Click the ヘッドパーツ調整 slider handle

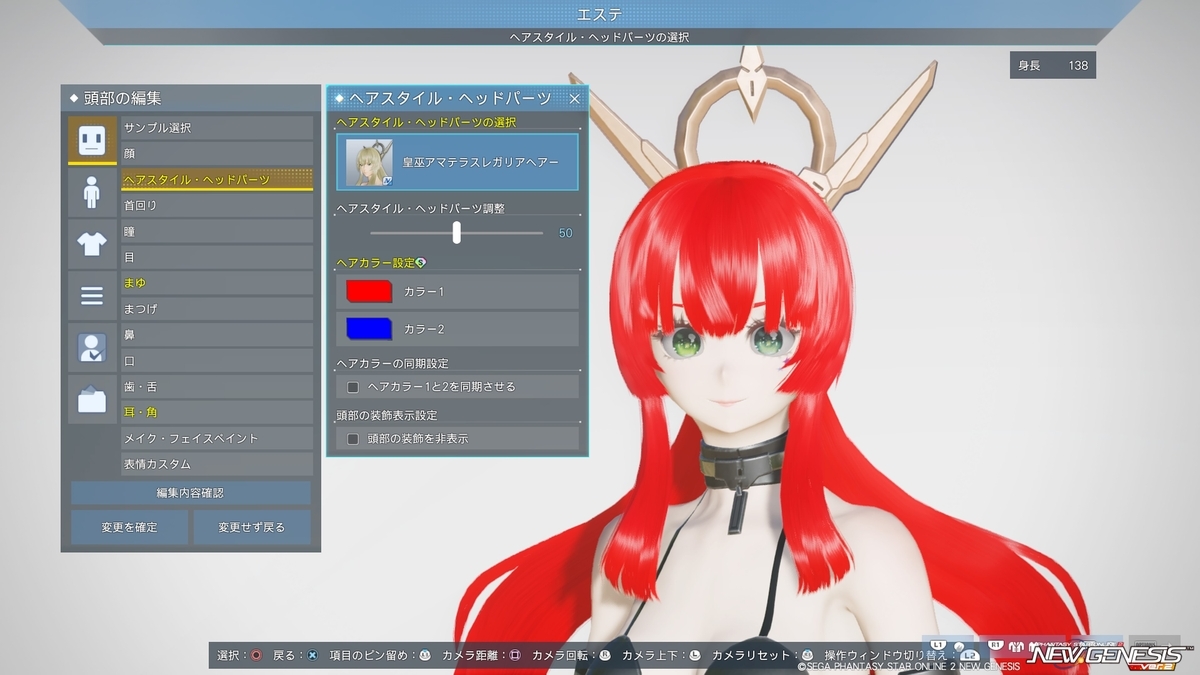(x=457, y=232)
